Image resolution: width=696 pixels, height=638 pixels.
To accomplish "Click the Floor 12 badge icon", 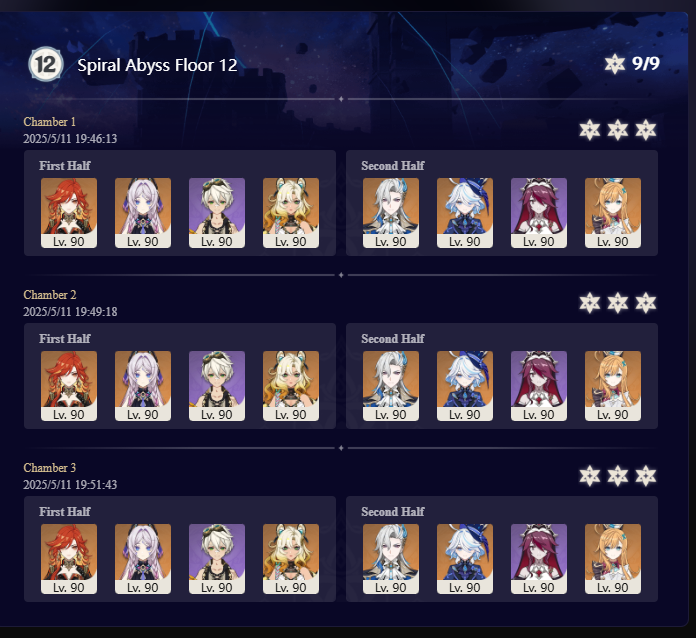I will (45, 64).
